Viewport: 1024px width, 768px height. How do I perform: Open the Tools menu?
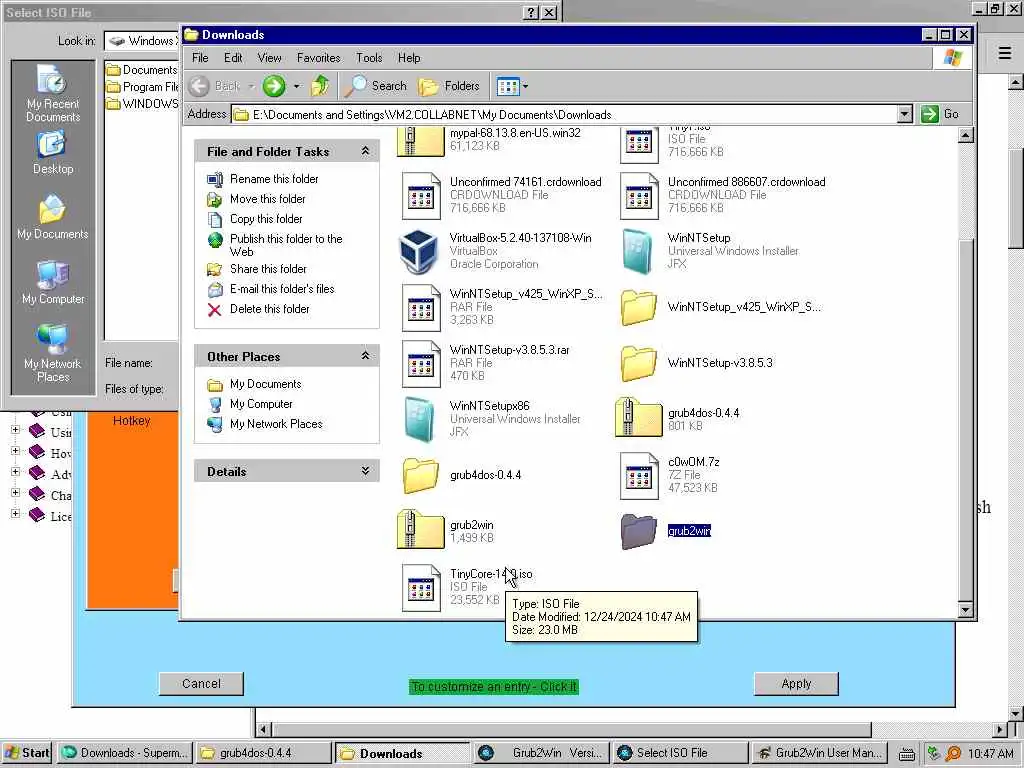(x=369, y=57)
